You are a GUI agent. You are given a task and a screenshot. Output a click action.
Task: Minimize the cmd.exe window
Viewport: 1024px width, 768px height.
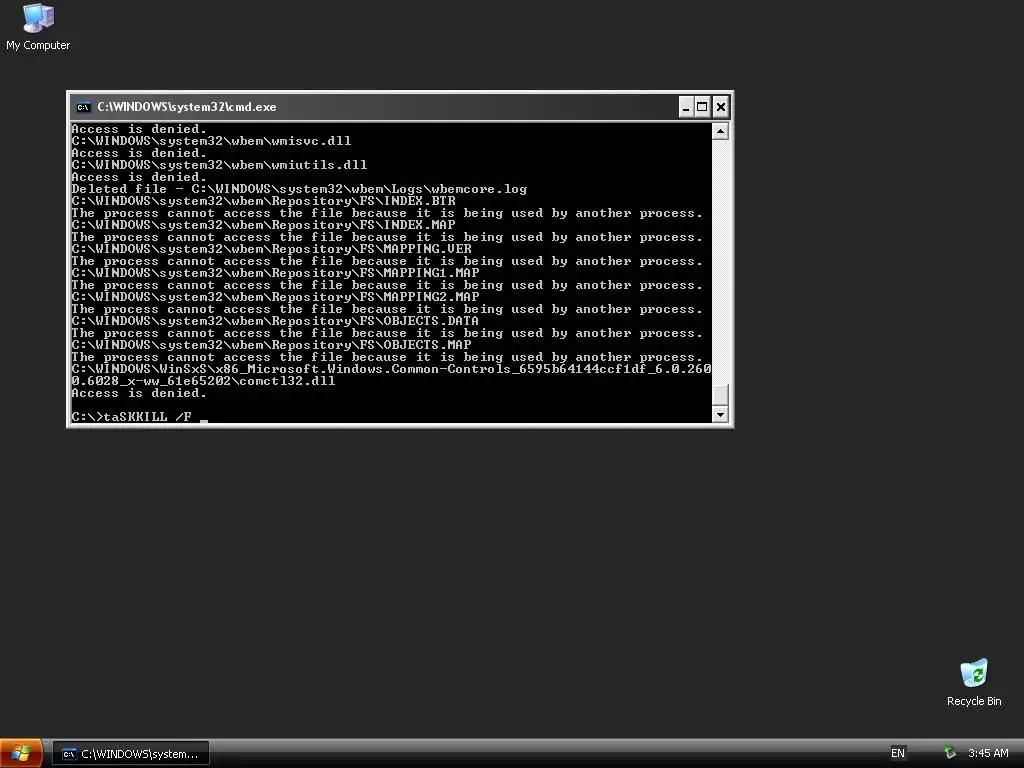[x=686, y=107]
